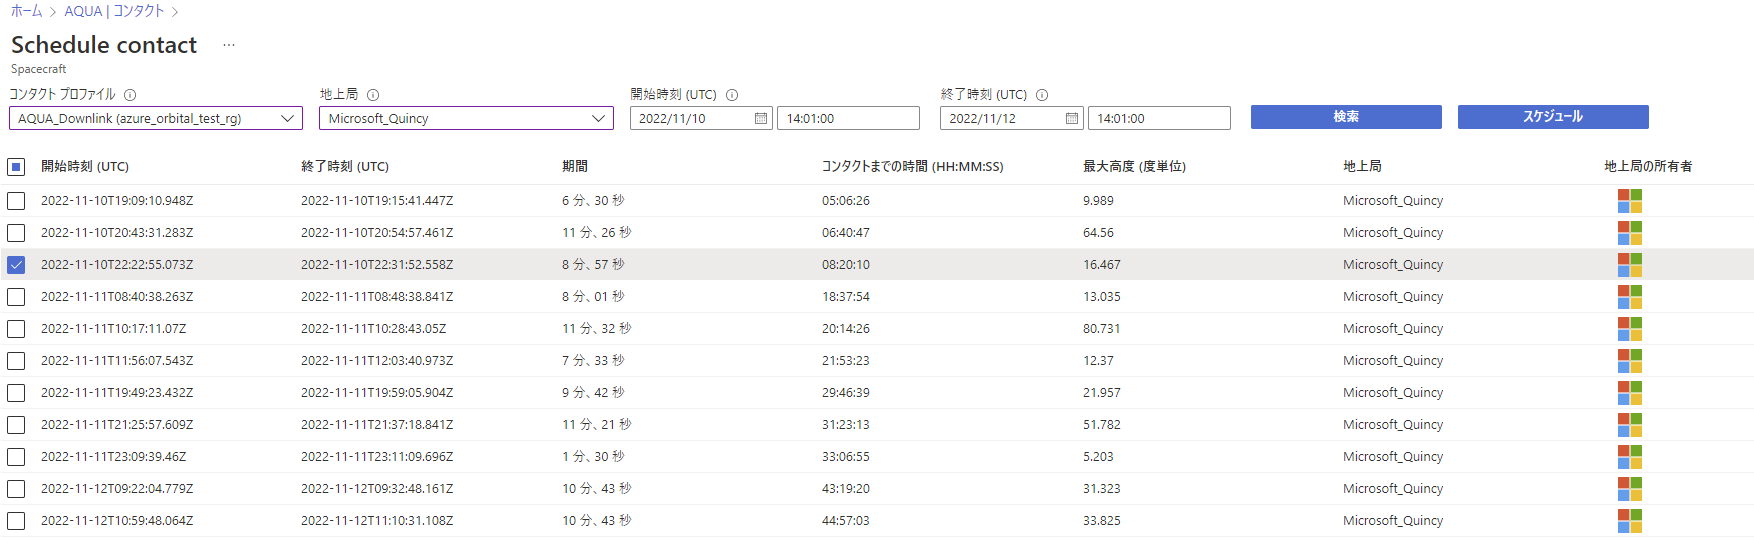Open calendar picker for end date 2022/11/12
The width and height of the screenshot is (1754, 558).
tap(1072, 118)
